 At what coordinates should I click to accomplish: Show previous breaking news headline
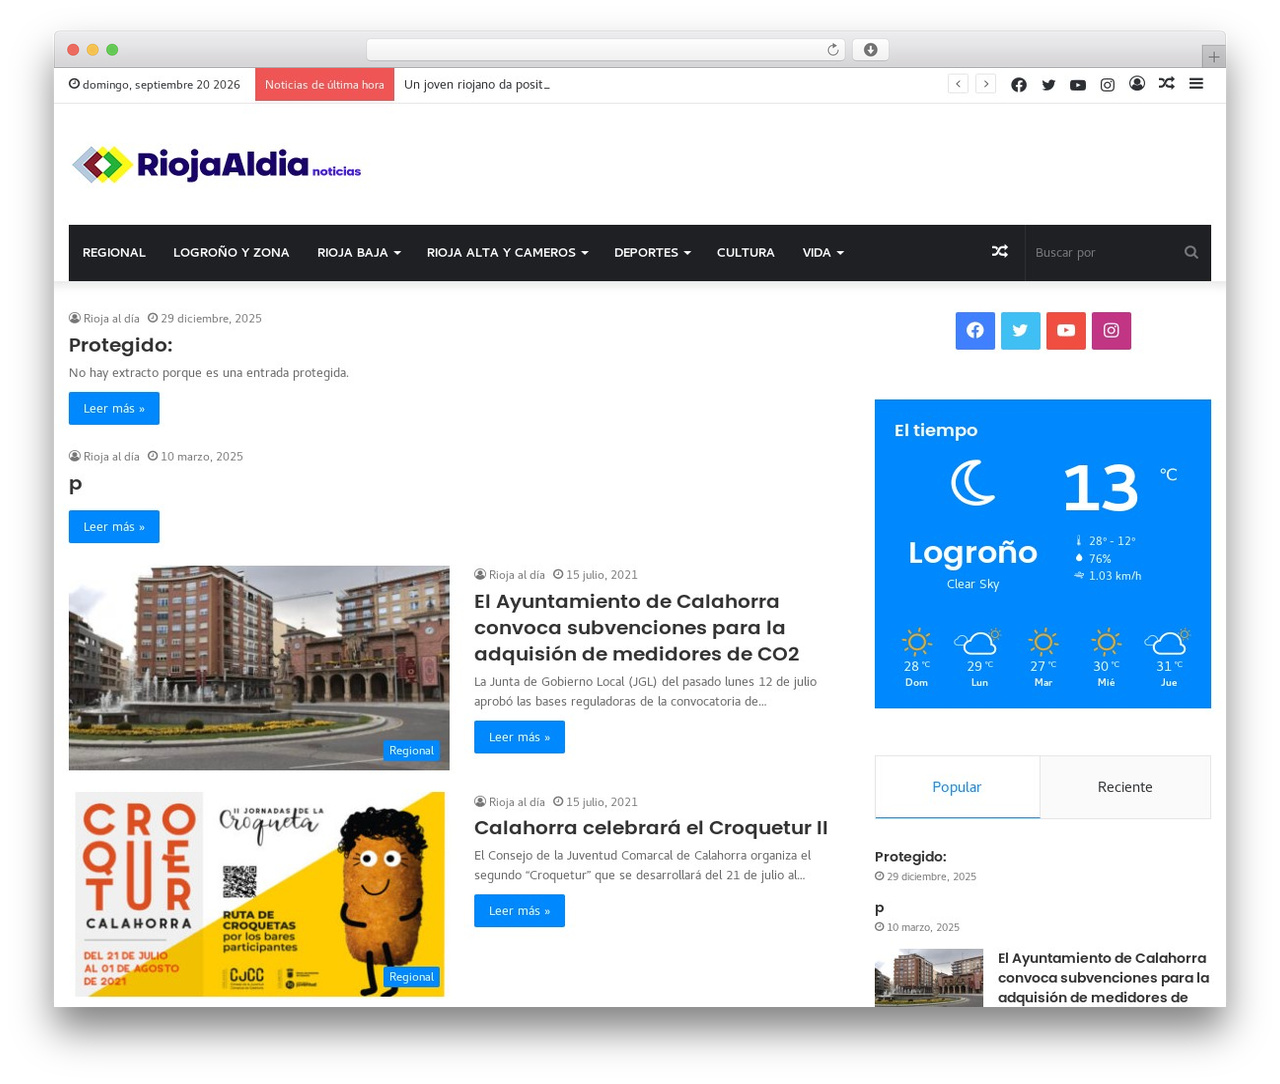958,84
